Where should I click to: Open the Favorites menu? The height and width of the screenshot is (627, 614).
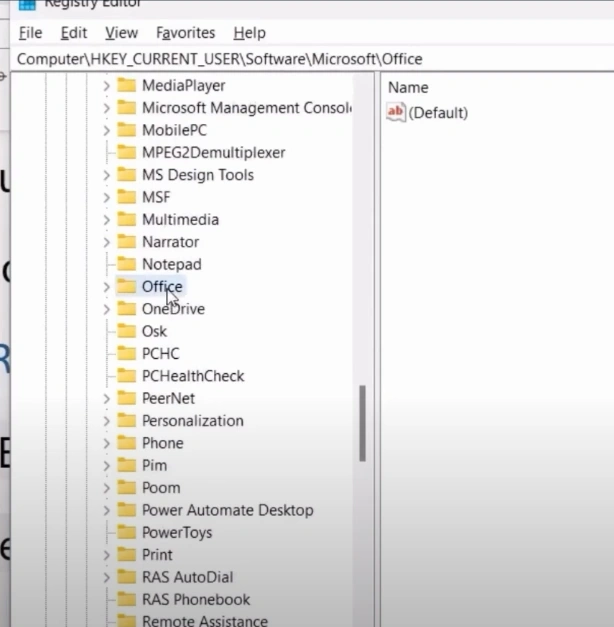[x=186, y=33]
